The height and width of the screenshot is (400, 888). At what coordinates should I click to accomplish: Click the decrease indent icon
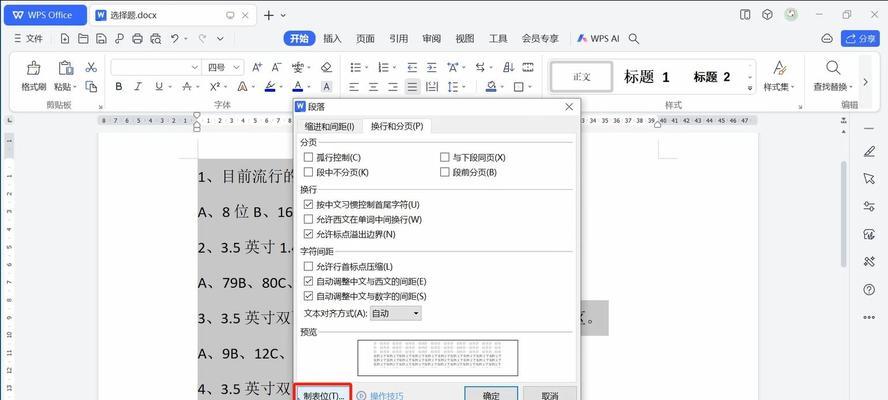412,67
